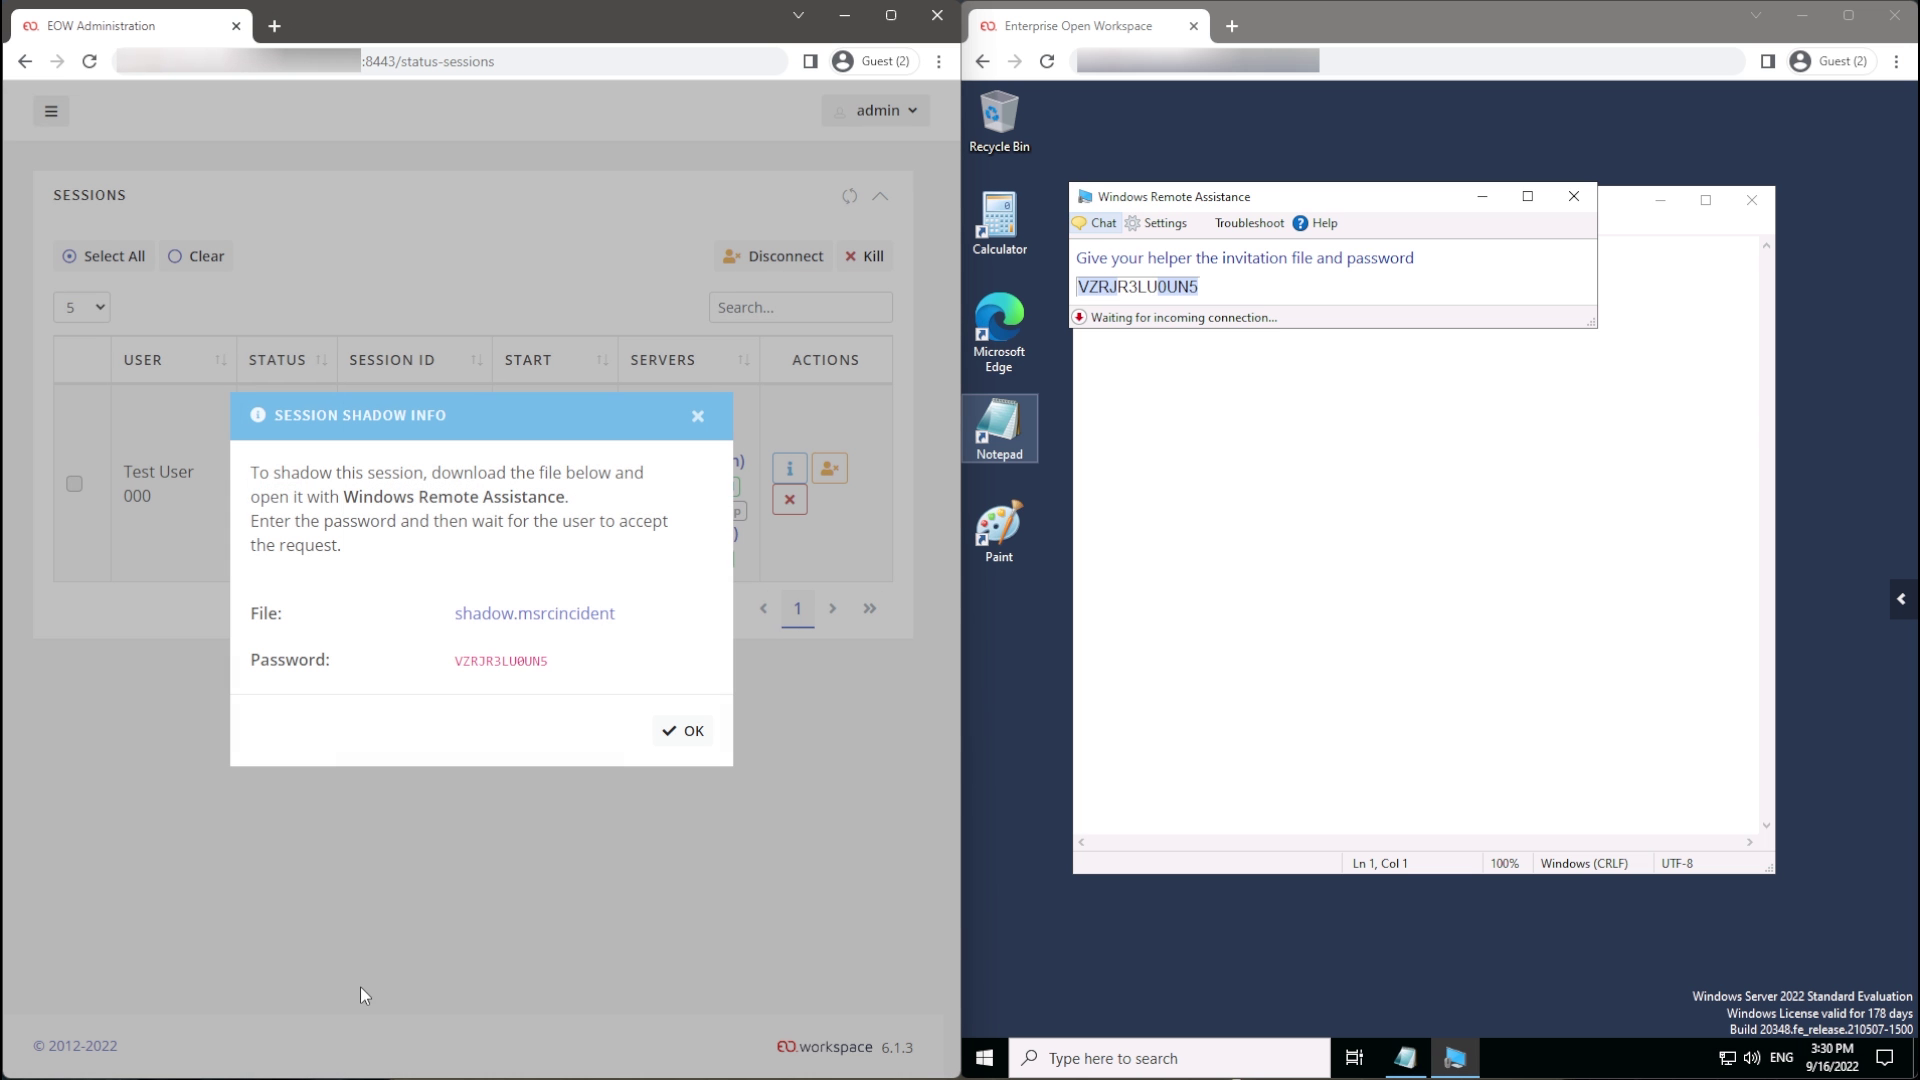The width and height of the screenshot is (1920, 1080).
Task: Open Help in Windows Remote Assistance
Action: 1315,223
